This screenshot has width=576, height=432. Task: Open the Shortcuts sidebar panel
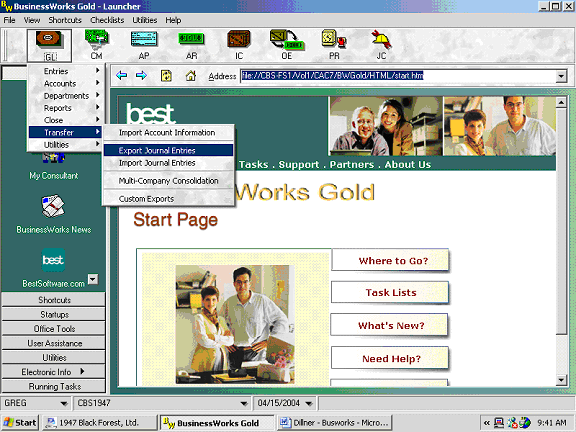tap(54, 300)
